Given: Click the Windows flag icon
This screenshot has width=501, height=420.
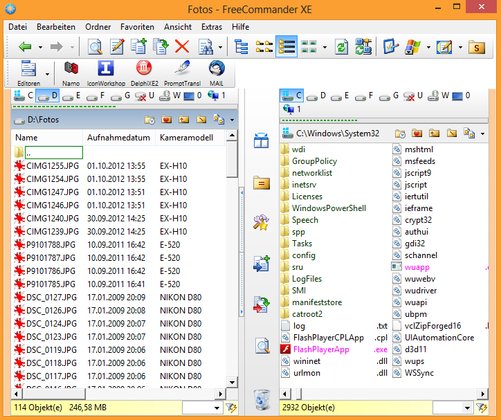Looking at the screenshot, I should click(x=413, y=47).
